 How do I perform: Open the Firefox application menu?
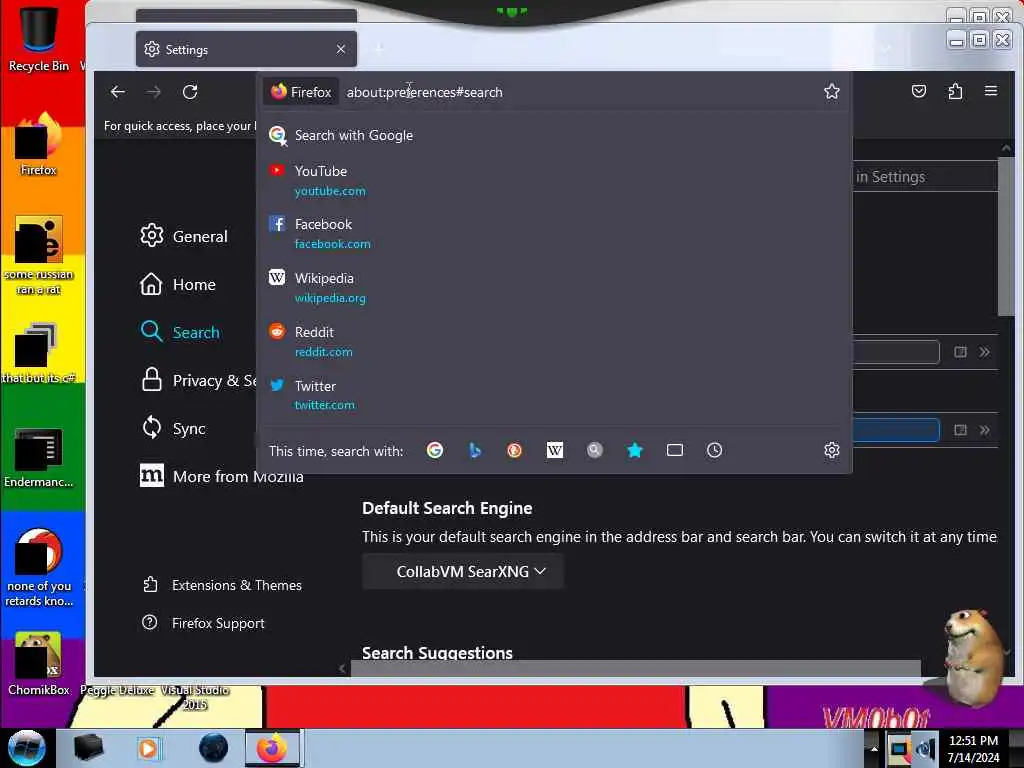(x=991, y=91)
